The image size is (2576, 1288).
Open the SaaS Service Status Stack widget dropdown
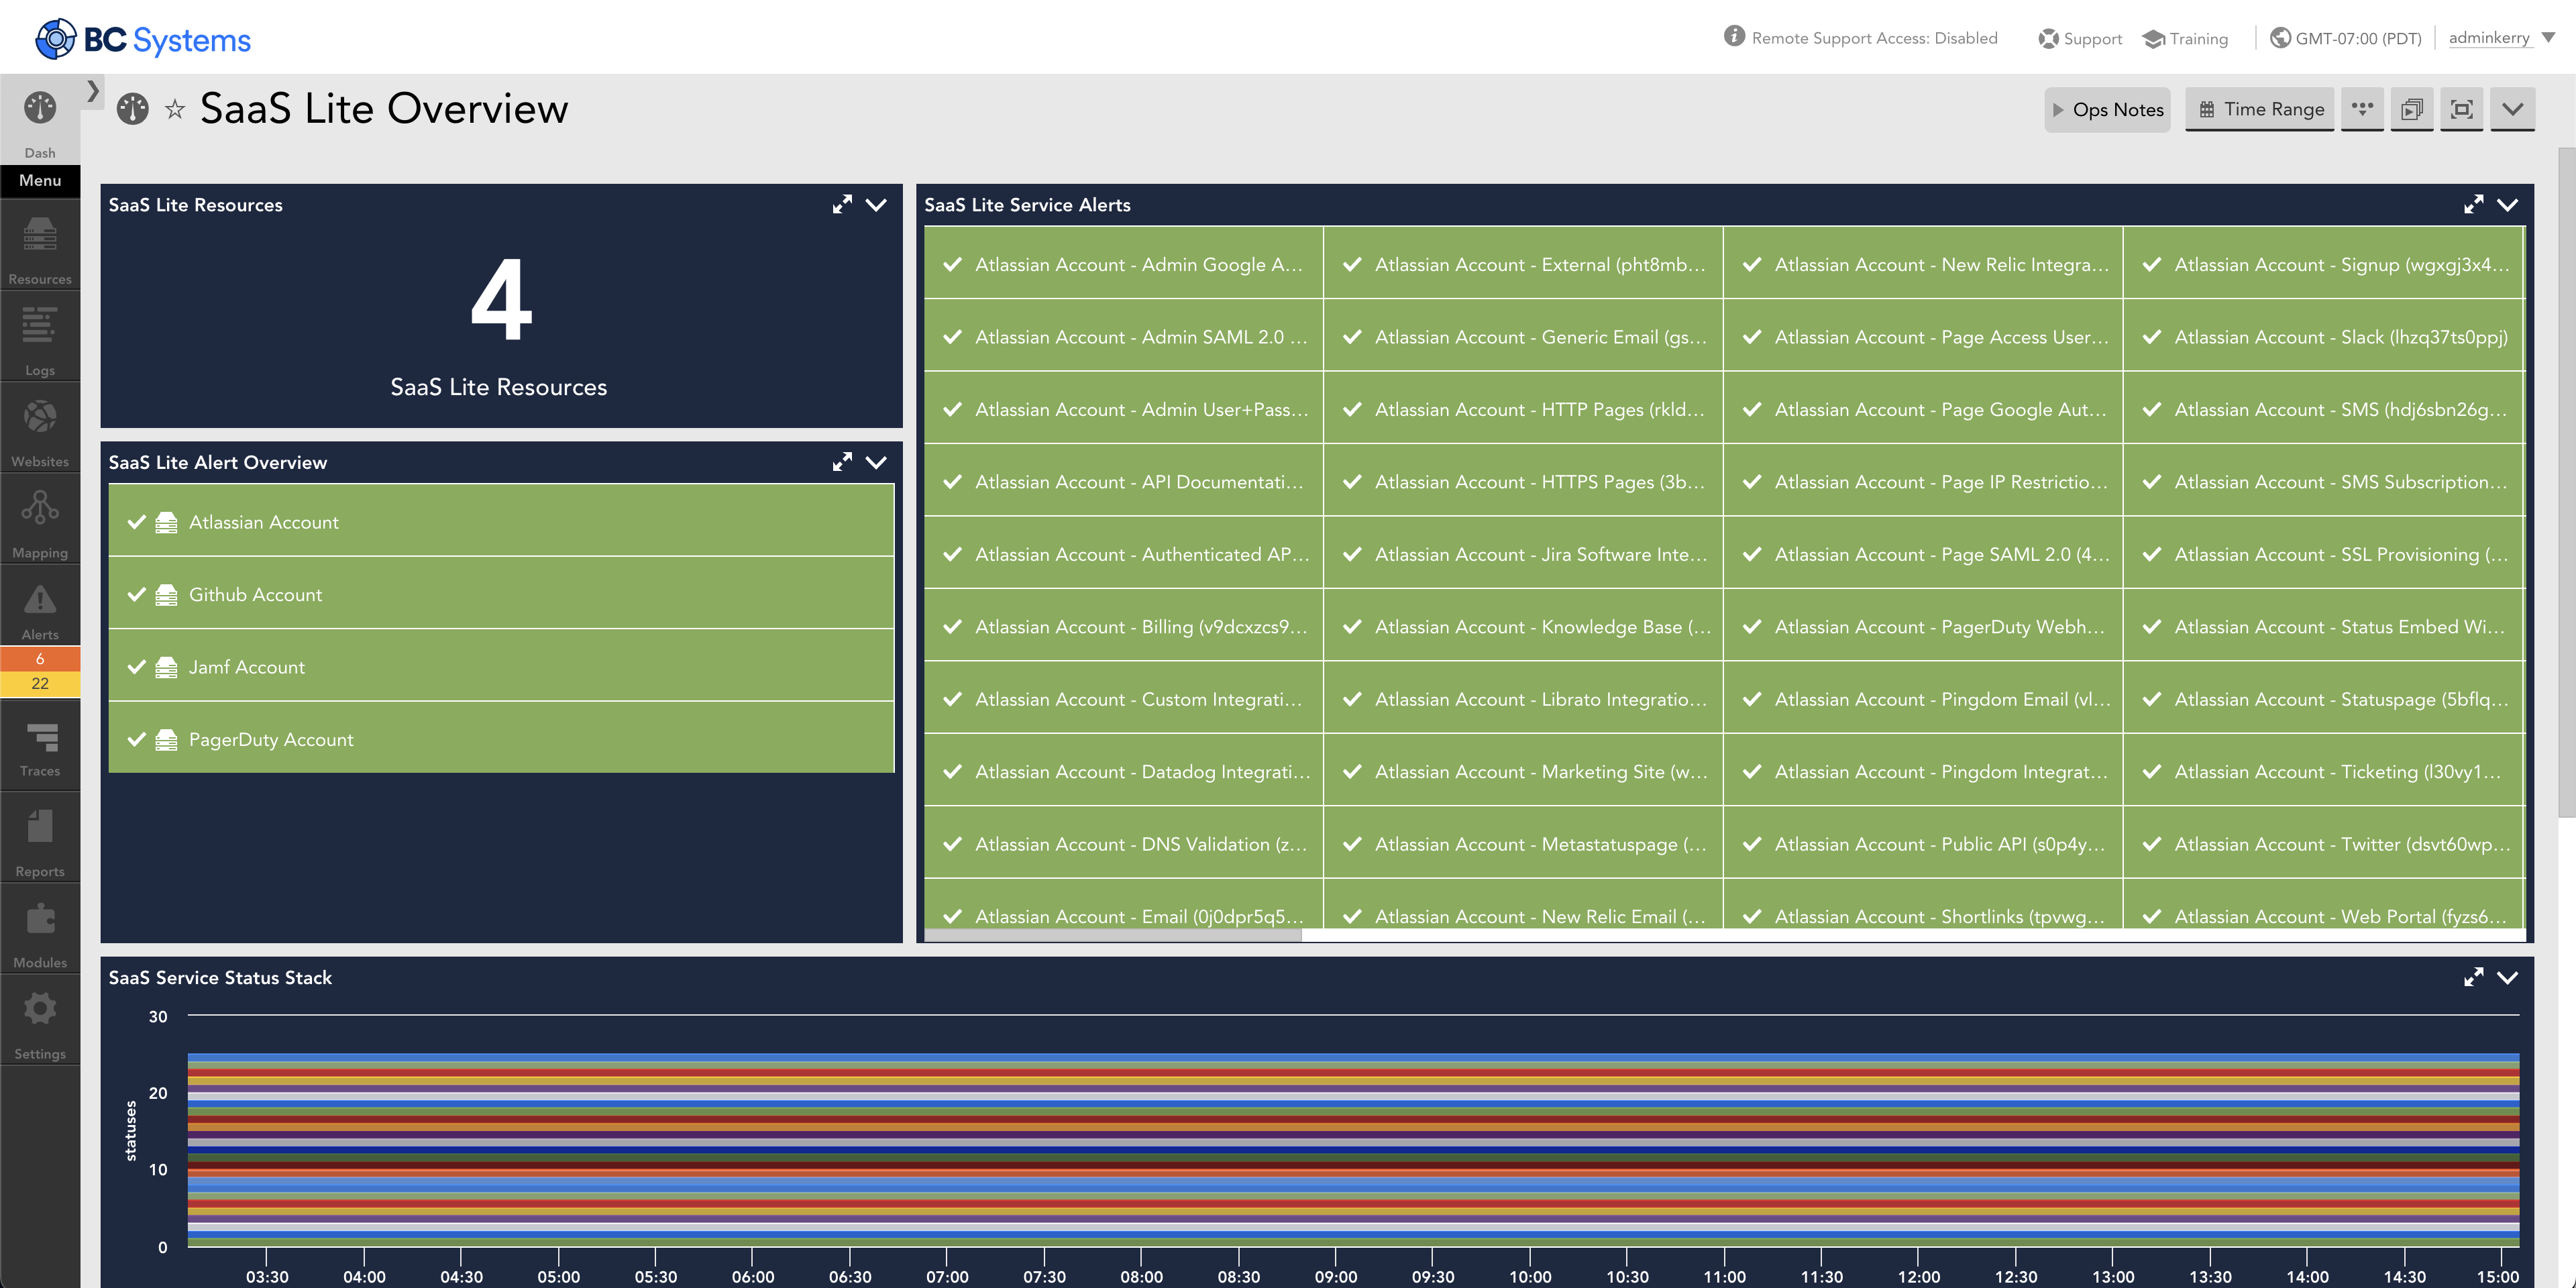pyautogui.click(x=2507, y=977)
